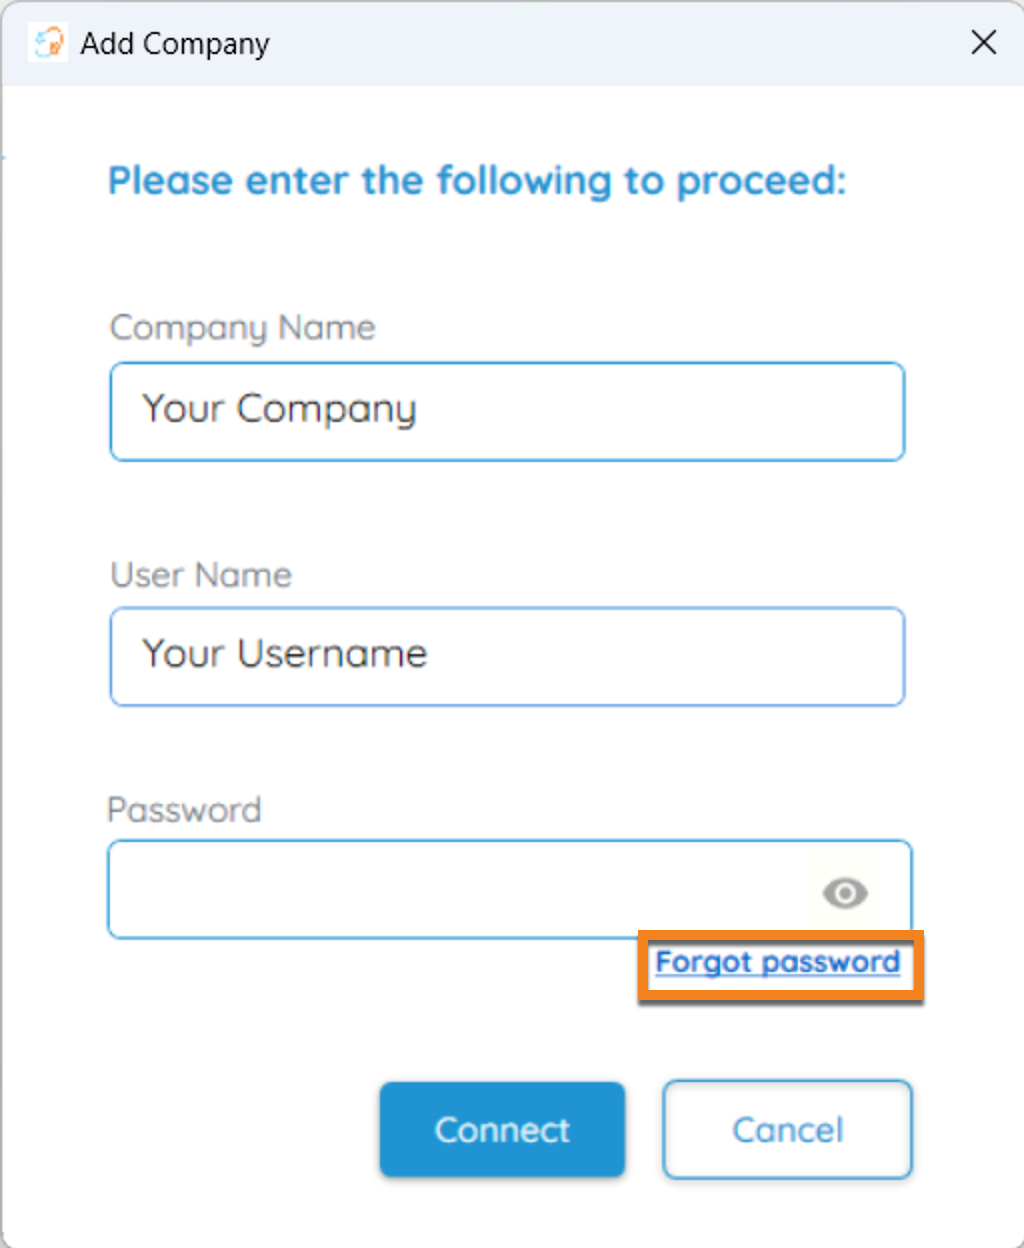This screenshot has height=1248, width=1024.
Task: Click the 'Please enter the following' heading
Action: tap(477, 182)
